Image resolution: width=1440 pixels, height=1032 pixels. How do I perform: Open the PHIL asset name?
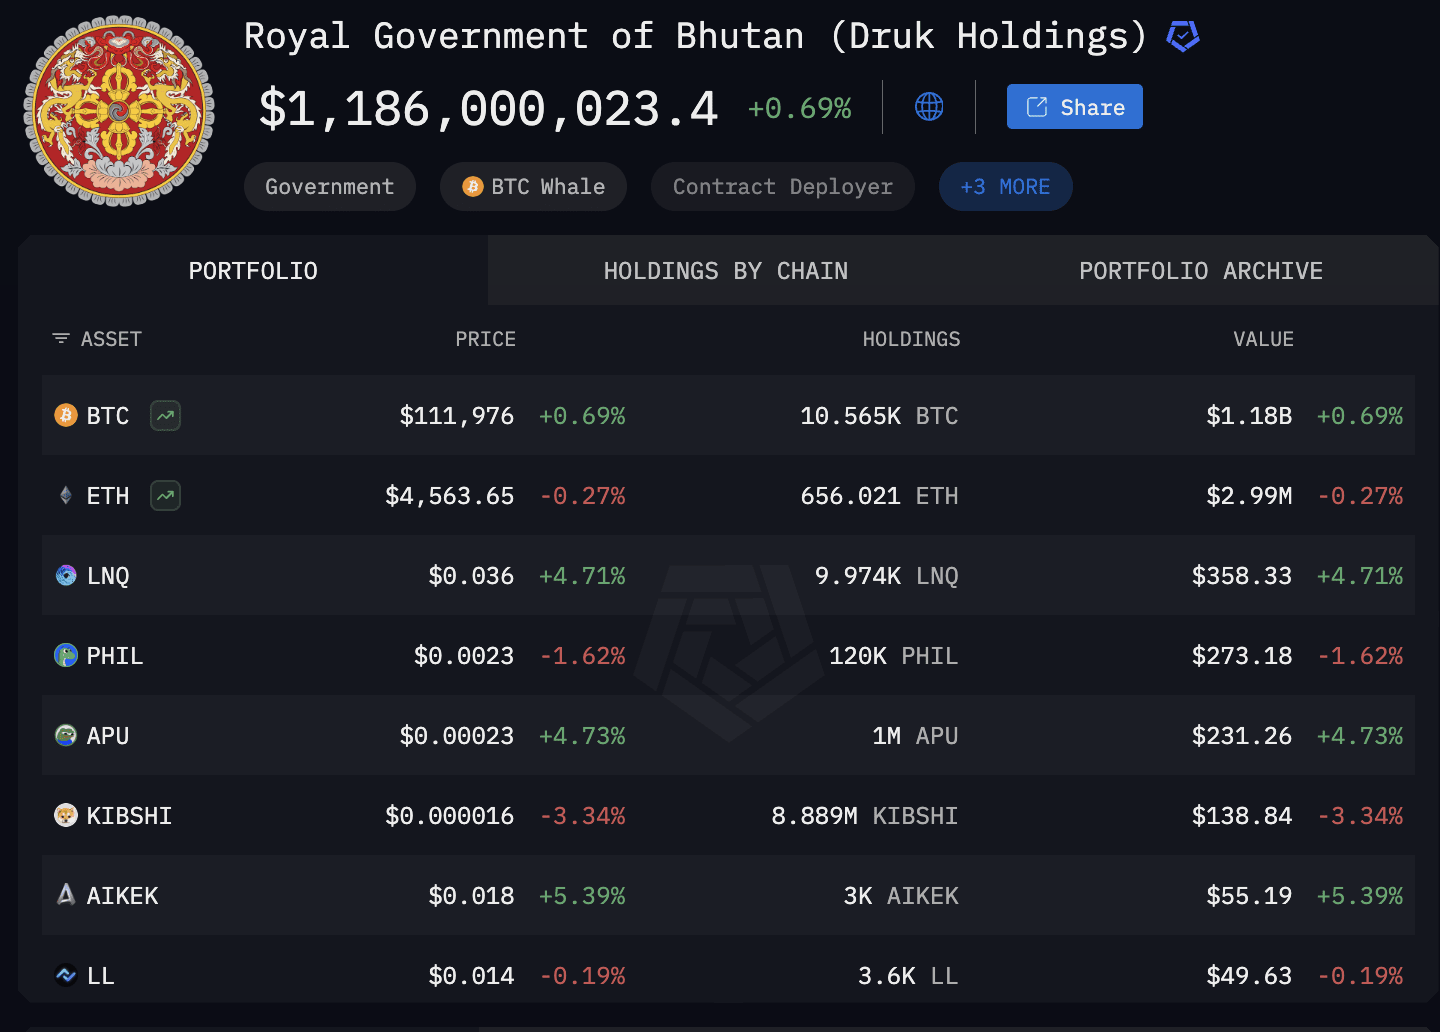click(x=115, y=656)
